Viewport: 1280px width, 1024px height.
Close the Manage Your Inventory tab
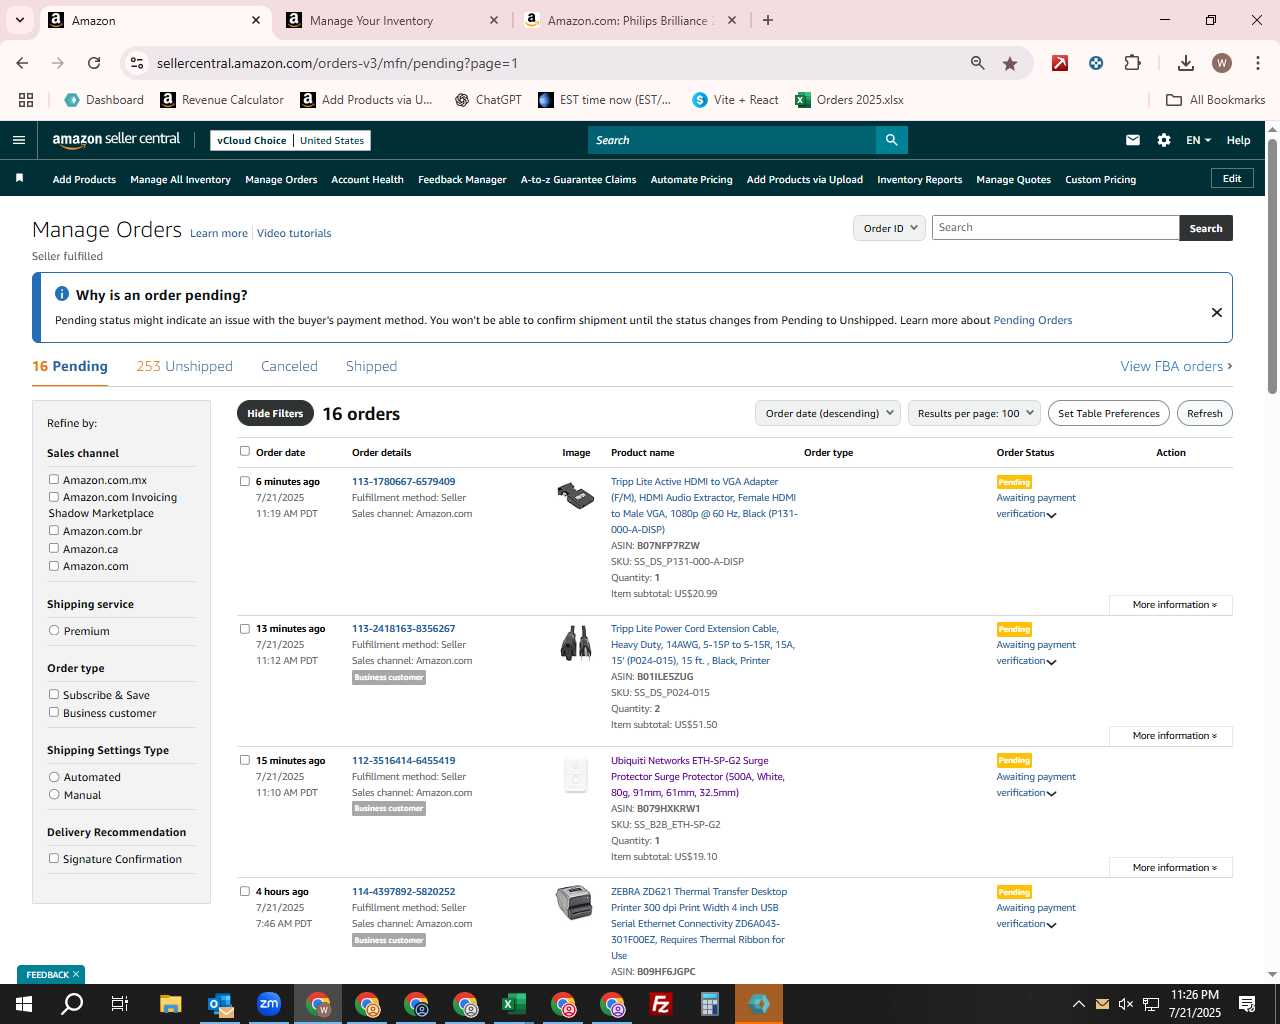494,20
